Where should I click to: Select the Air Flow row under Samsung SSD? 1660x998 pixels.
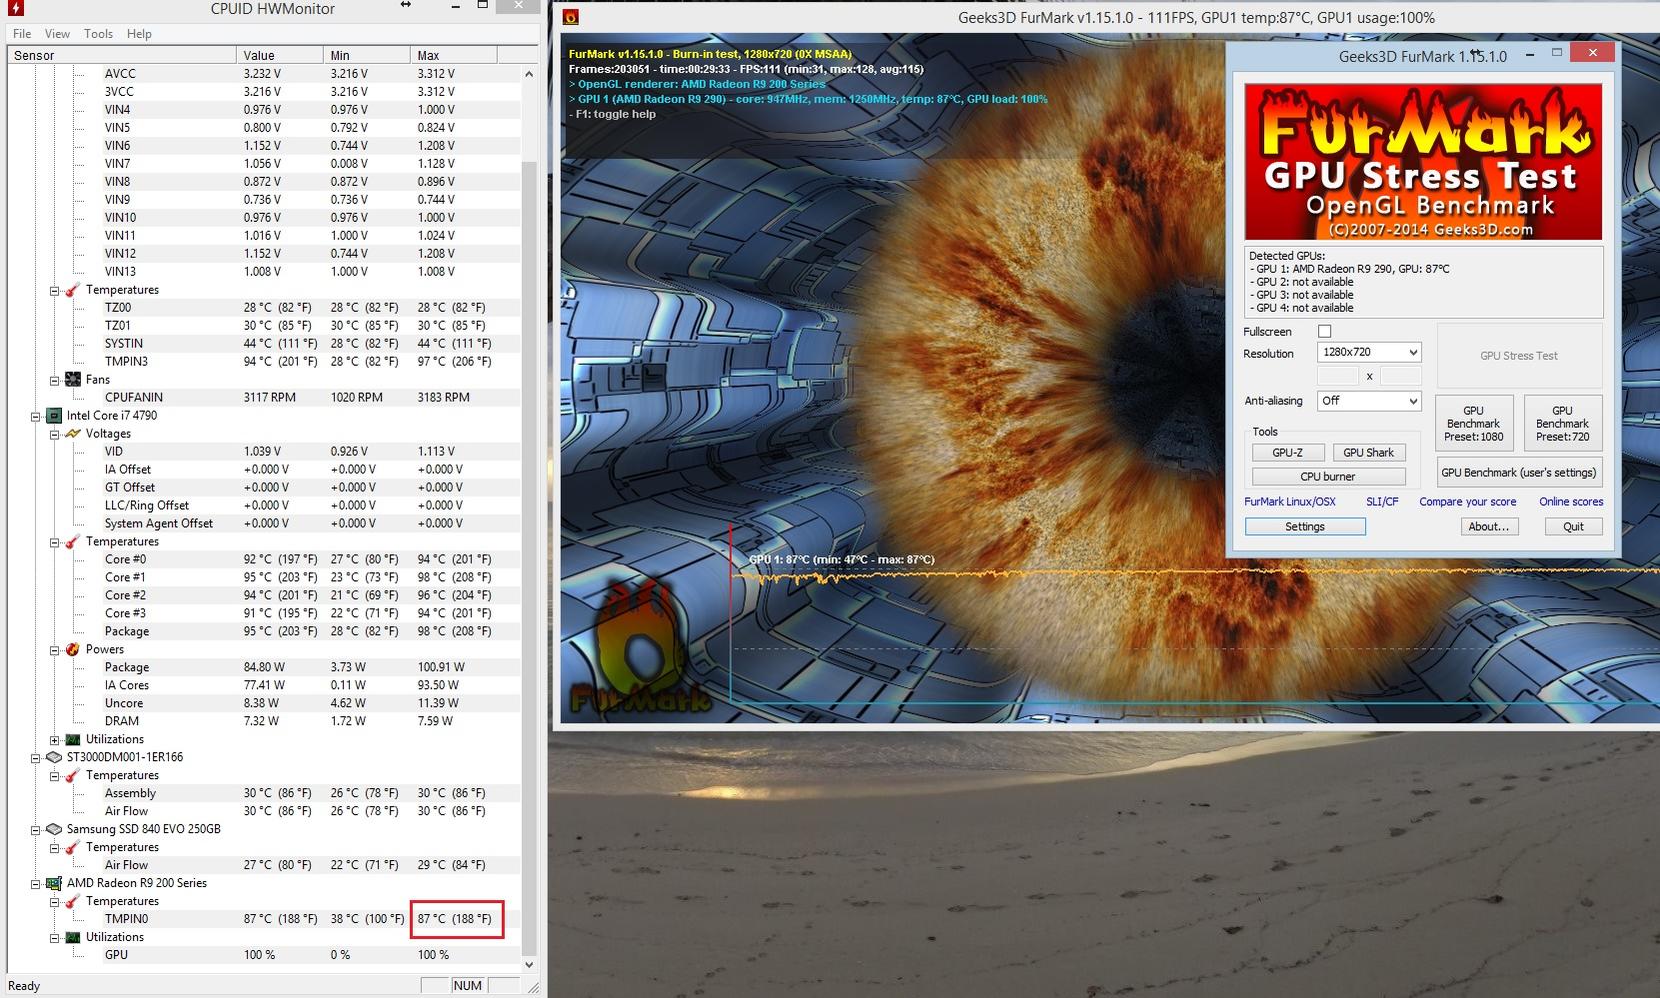point(264,866)
